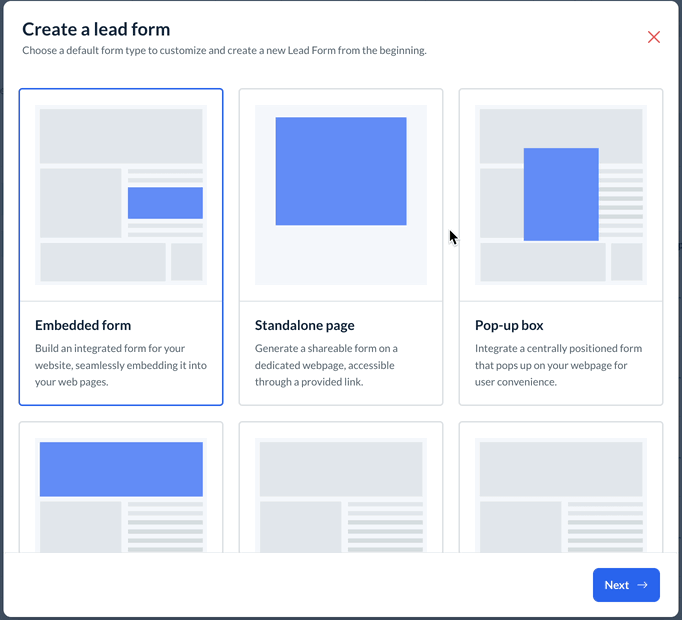Click the Standalone page description text
This screenshot has height=620, width=682.
[x=326, y=365]
